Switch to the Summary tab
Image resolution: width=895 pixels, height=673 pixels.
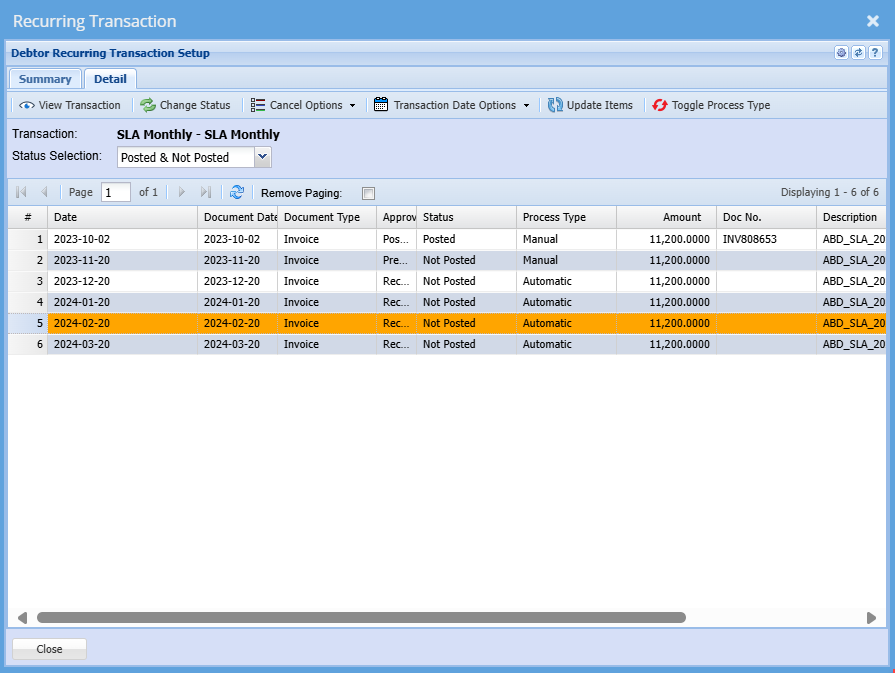(45, 79)
